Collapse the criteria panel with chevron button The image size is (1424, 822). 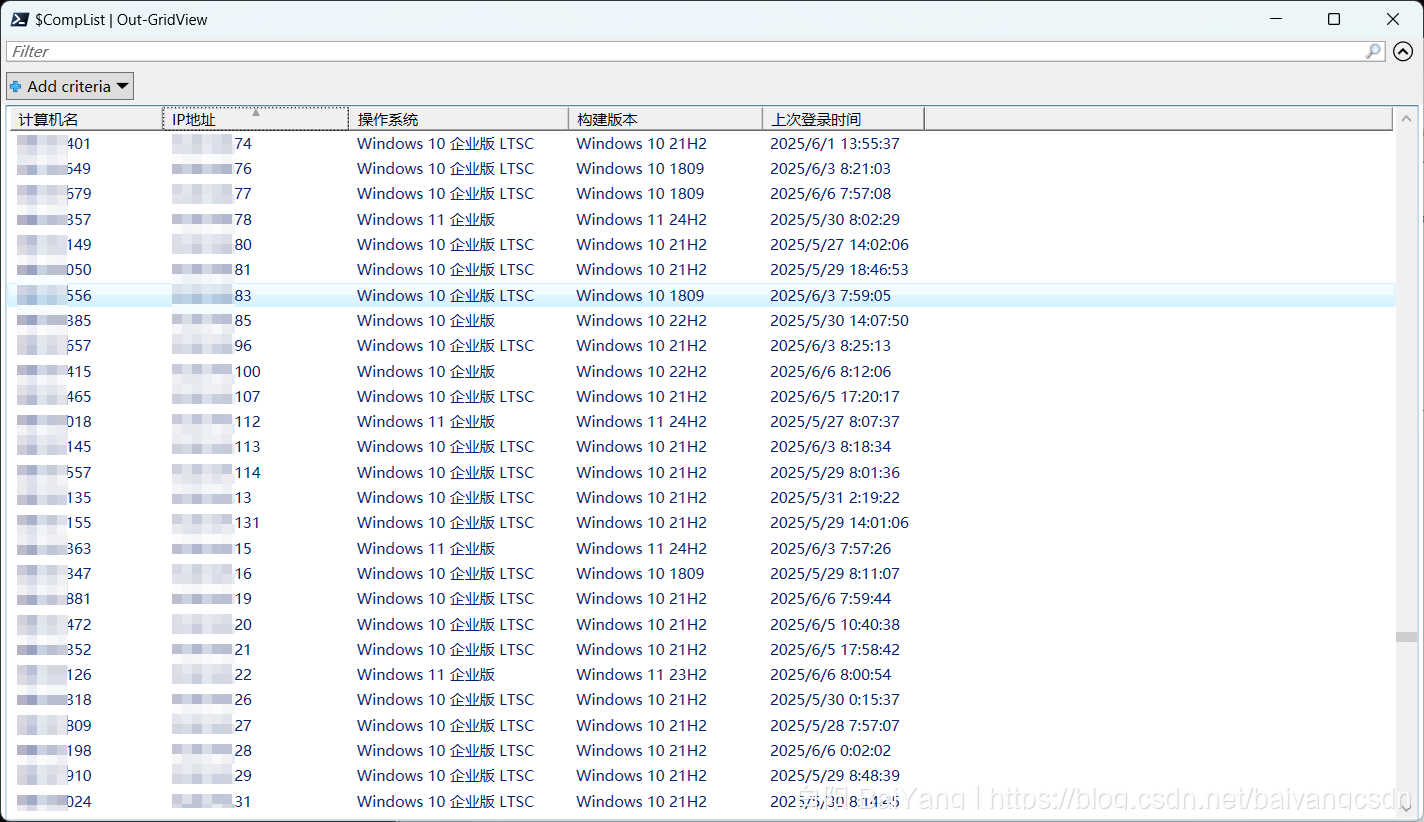[x=1403, y=51]
